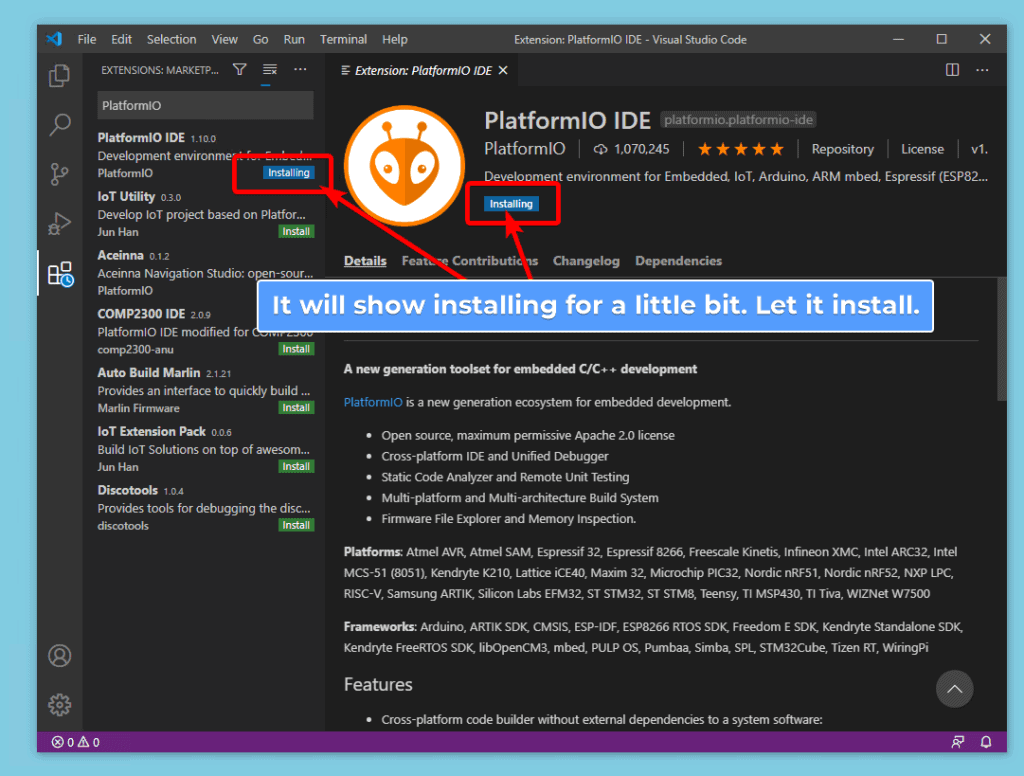The height and width of the screenshot is (776, 1024).
Task: Open the File menu
Action: pyautogui.click(x=87, y=39)
